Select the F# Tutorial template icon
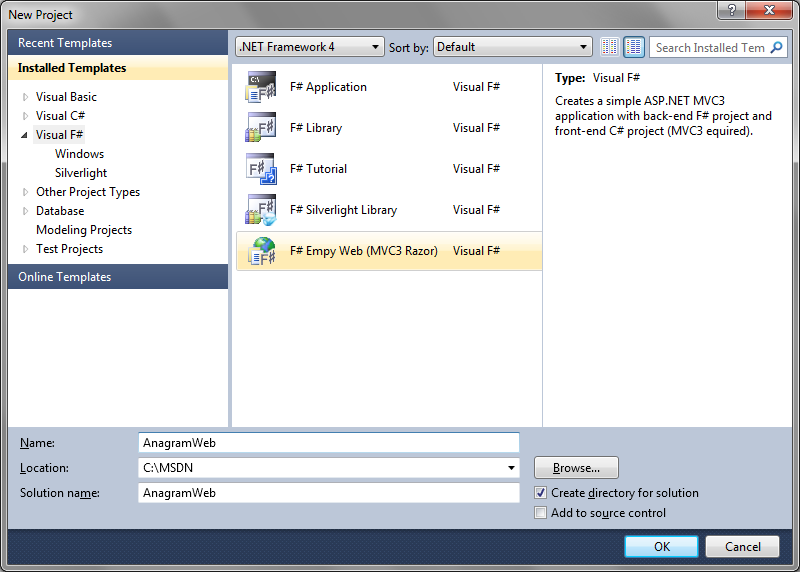This screenshot has width=800, height=572. pyautogui.click(x=261, y=169)
